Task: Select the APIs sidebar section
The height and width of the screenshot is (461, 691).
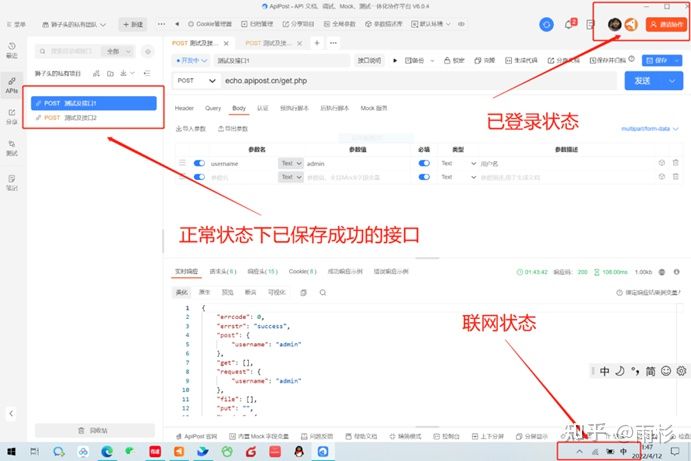Action: tap(12, 85)
